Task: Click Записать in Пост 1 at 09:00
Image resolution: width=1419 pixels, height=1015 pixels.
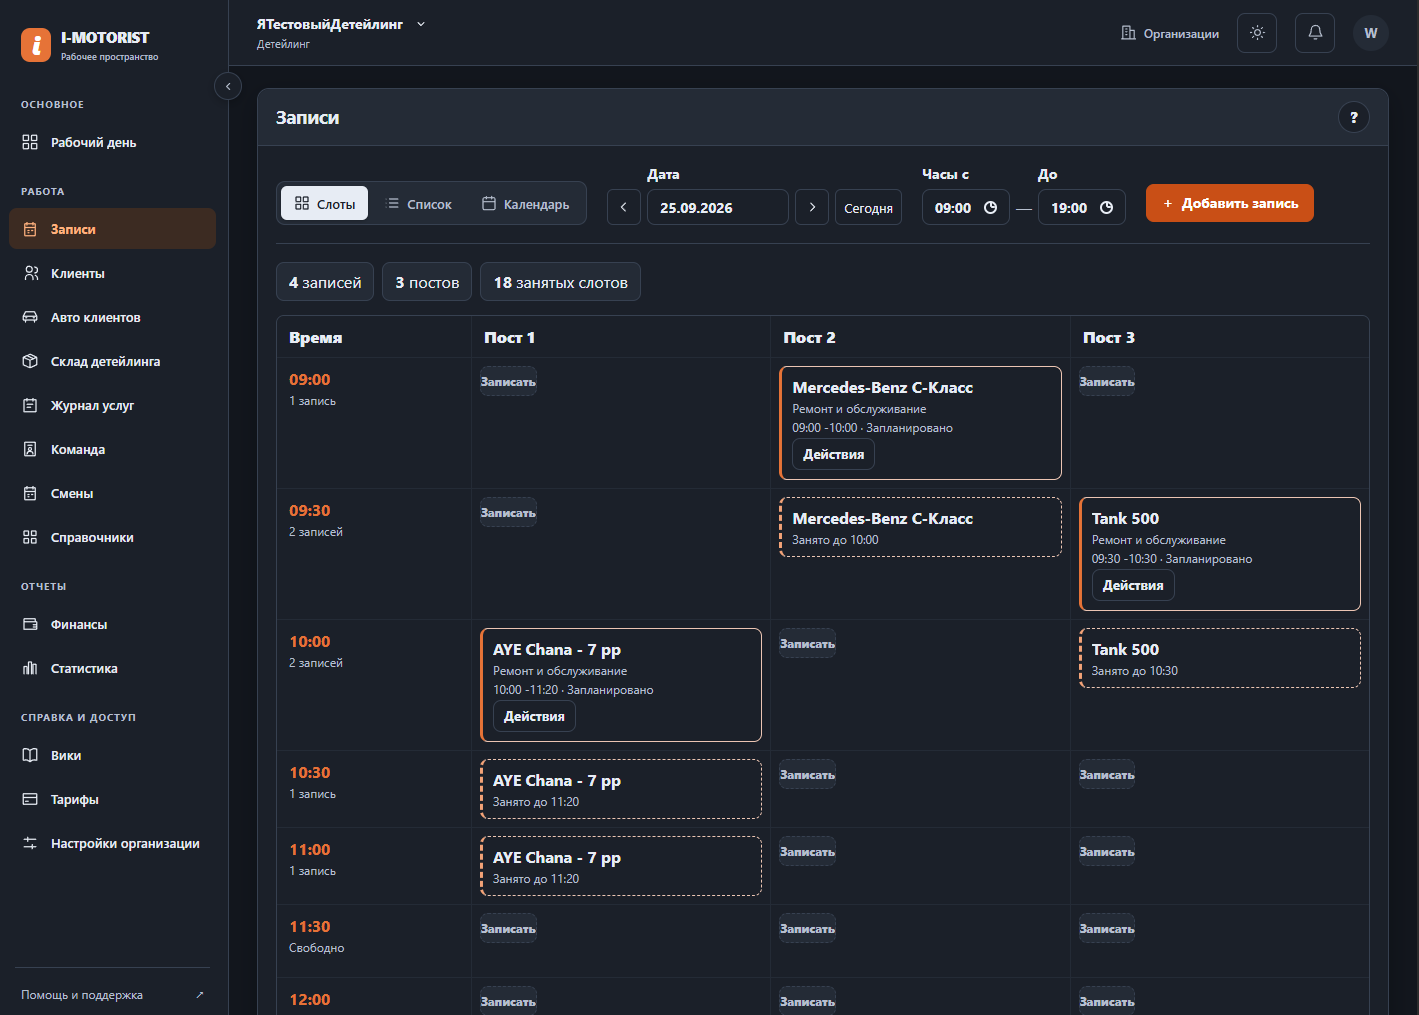Action: [x=508, y=381]
